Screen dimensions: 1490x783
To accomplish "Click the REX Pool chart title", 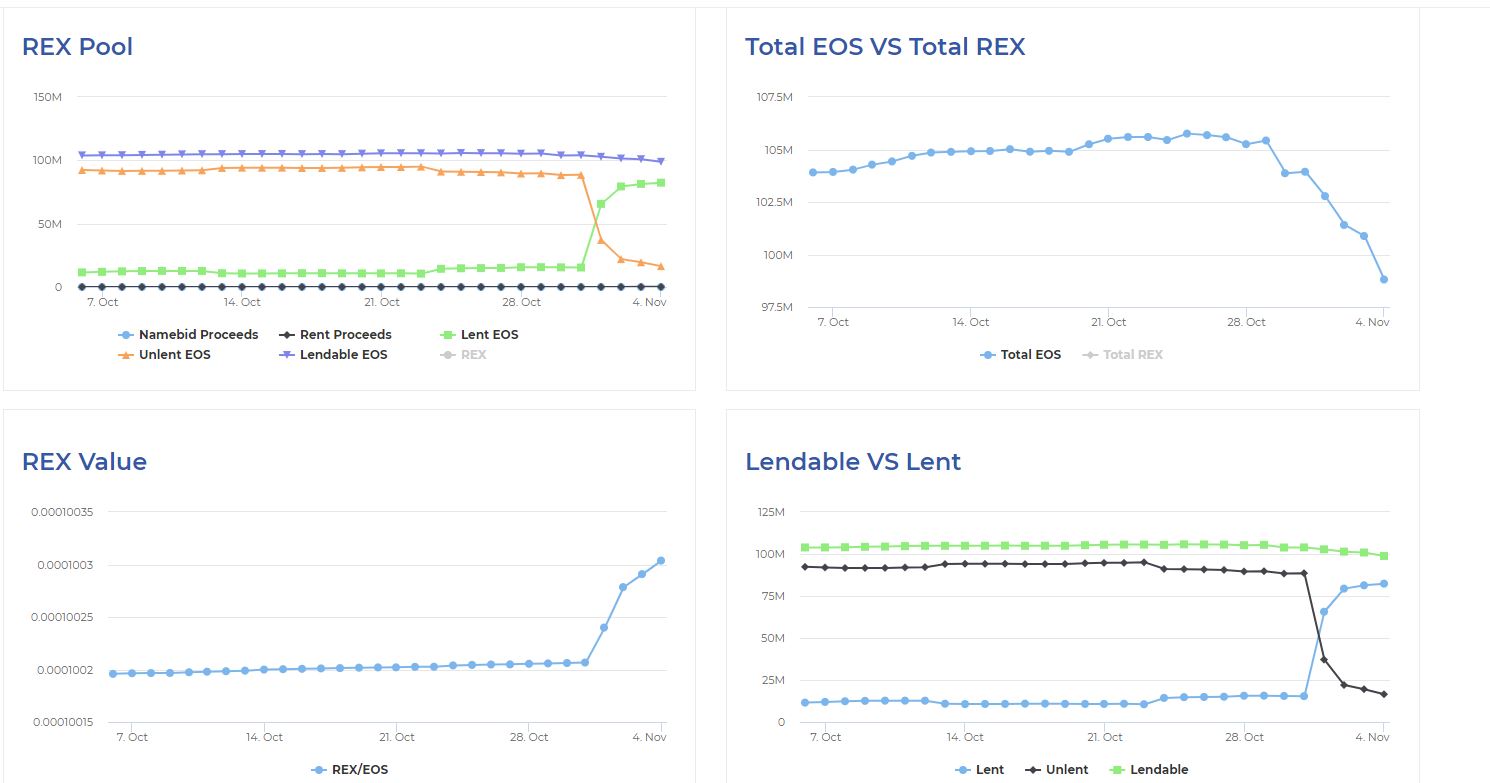I will pyautogui.click(x=77, y=47).
